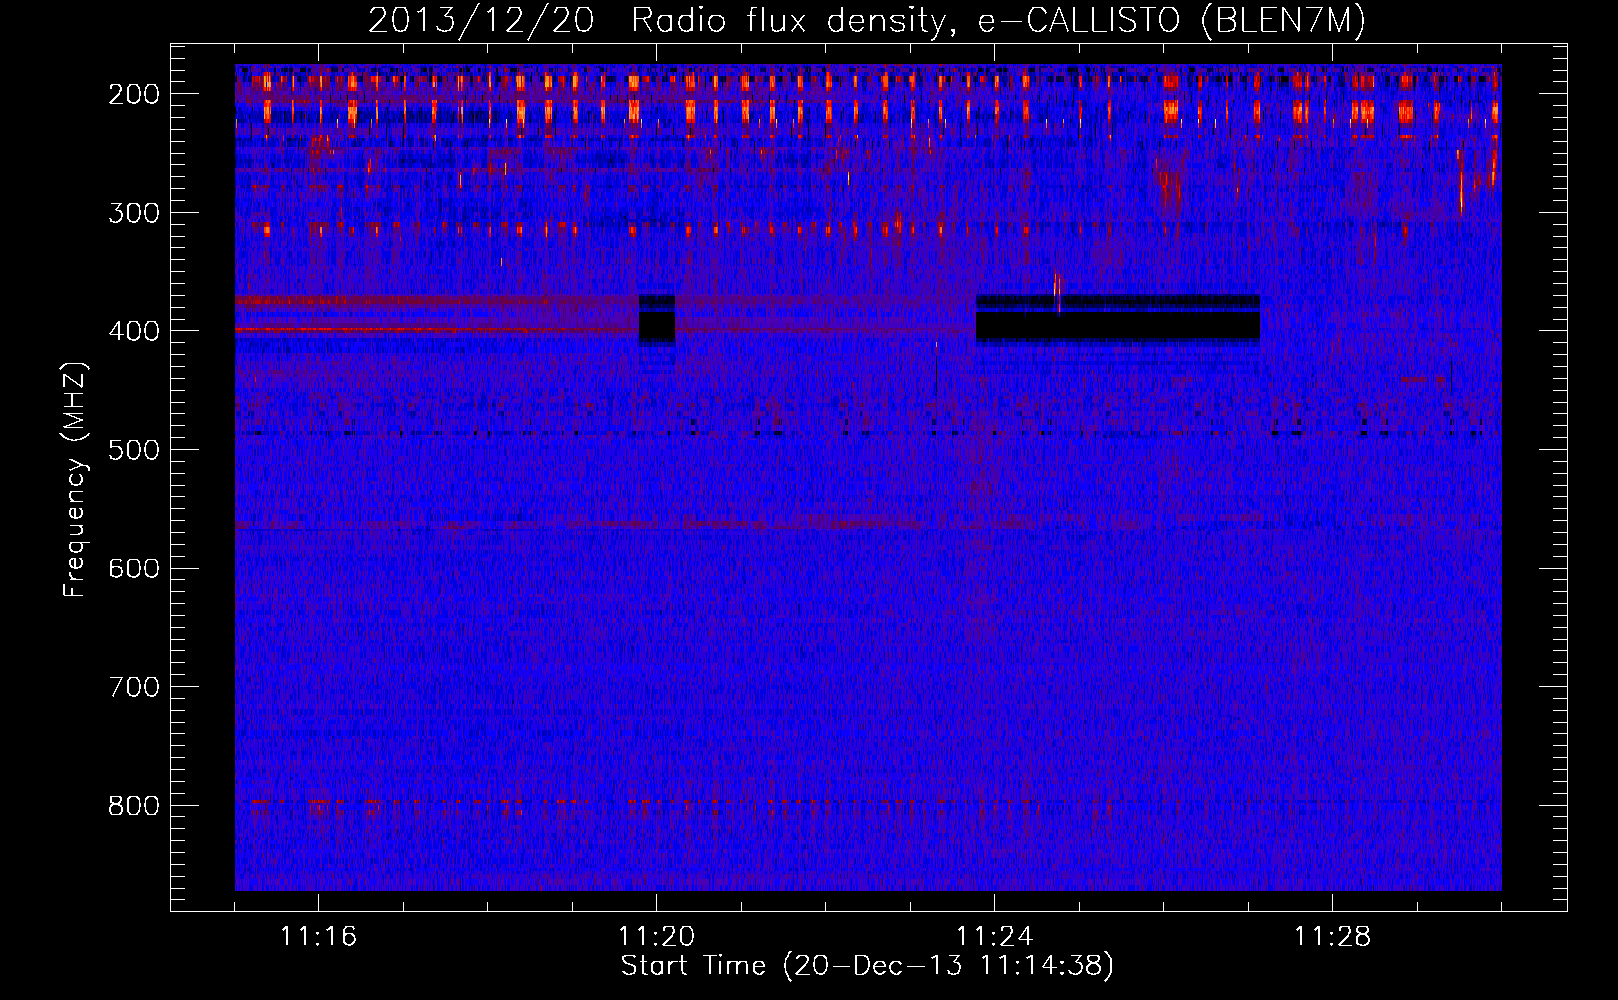This screenshot has width=1618, height=1000.
Task: Click the 11:20 time tick label
Action: point(656,937)
